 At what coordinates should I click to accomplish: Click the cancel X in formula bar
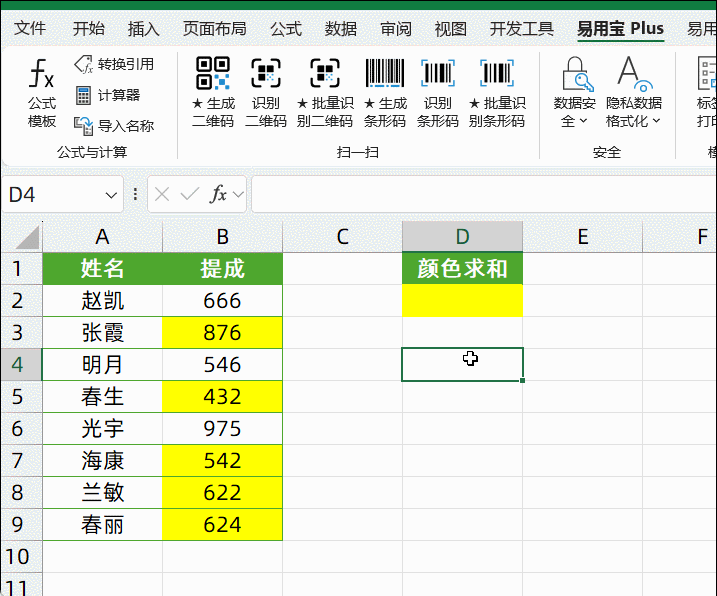pyautogui.click(x=162, y=195)
